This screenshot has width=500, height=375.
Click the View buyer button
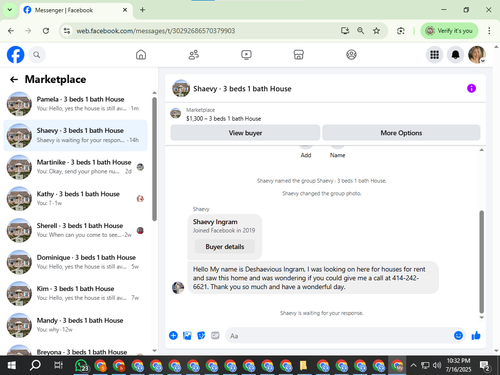[x=245, y=133]
